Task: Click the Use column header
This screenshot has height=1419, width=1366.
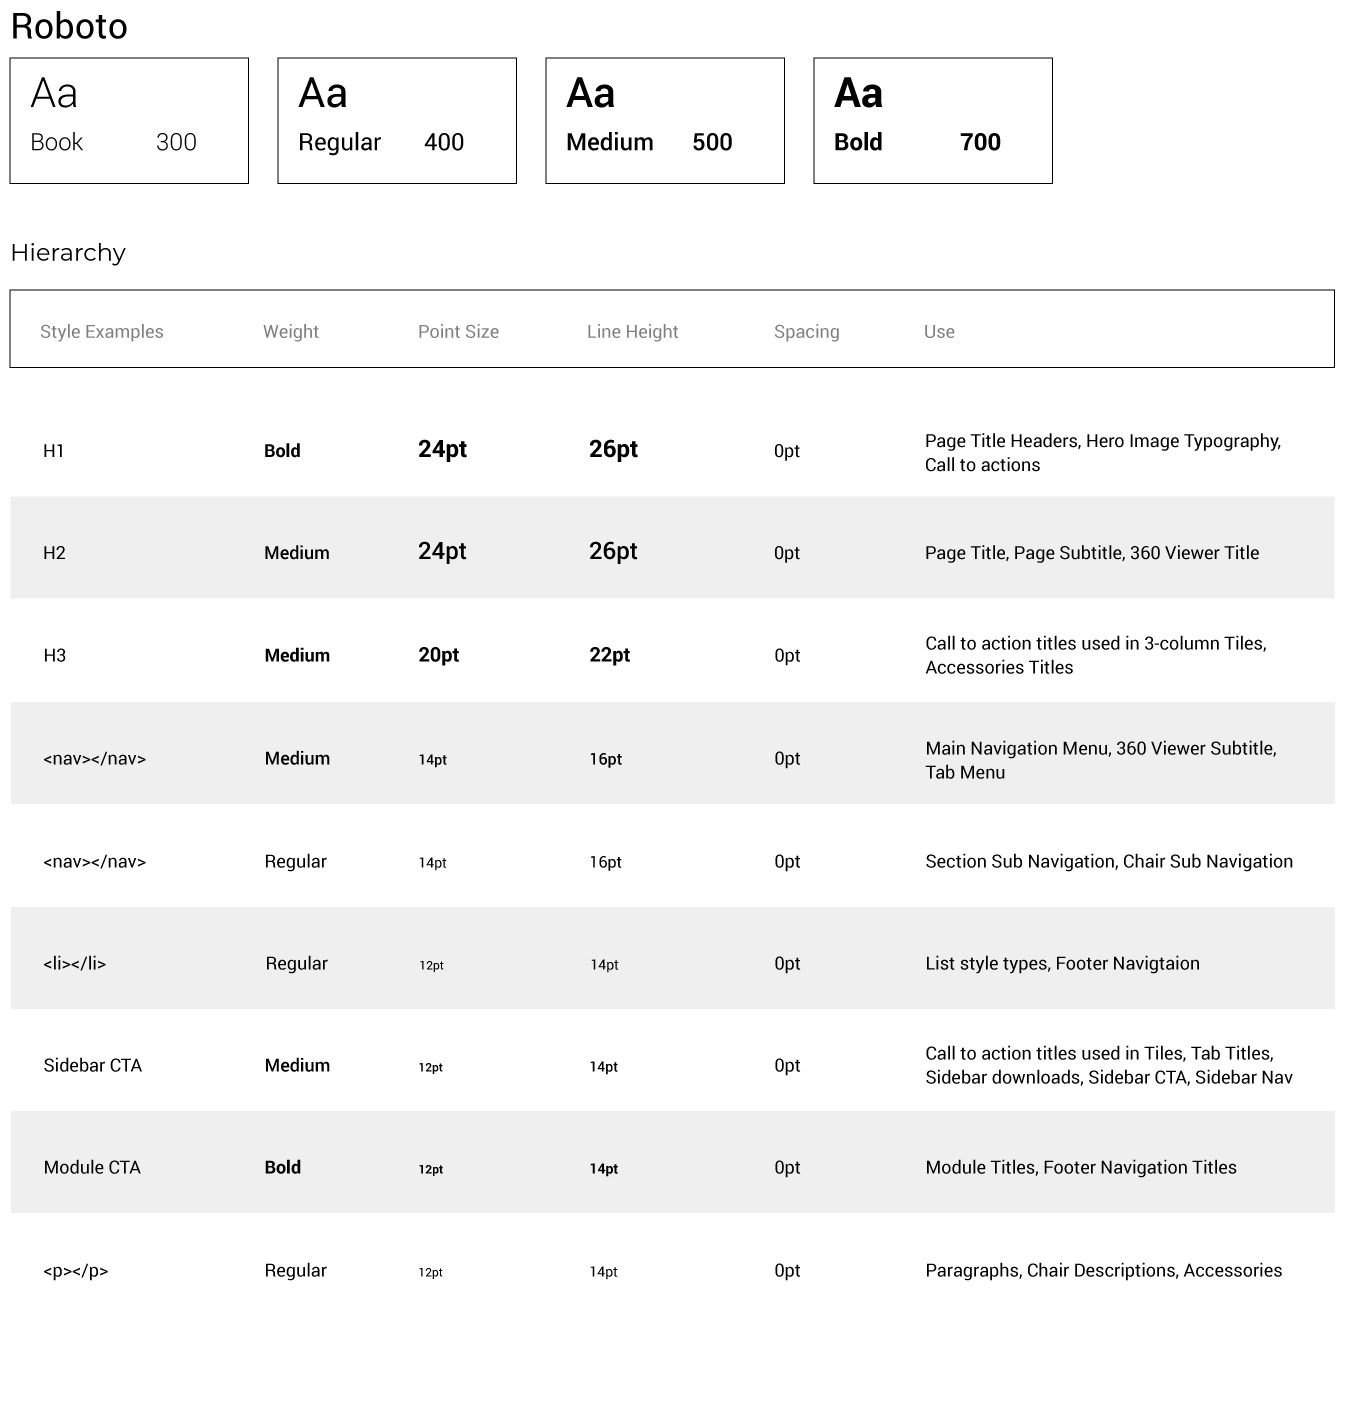Action: (939, 332)
